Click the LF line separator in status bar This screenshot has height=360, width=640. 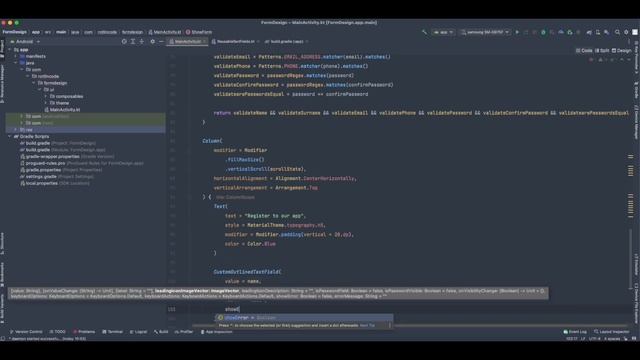click(x=583, y=338)
